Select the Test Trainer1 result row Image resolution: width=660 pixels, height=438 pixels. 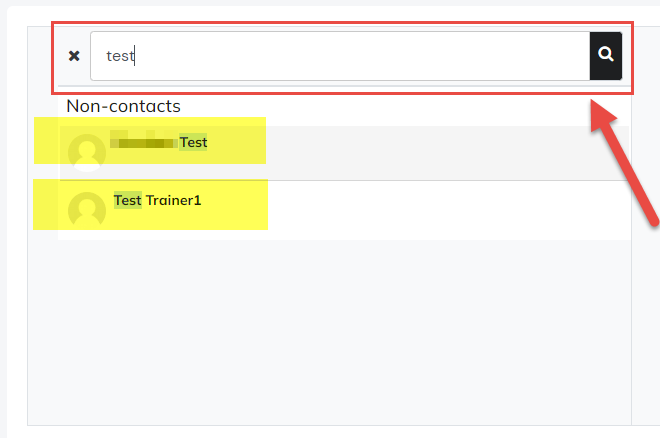coord(344,210)
